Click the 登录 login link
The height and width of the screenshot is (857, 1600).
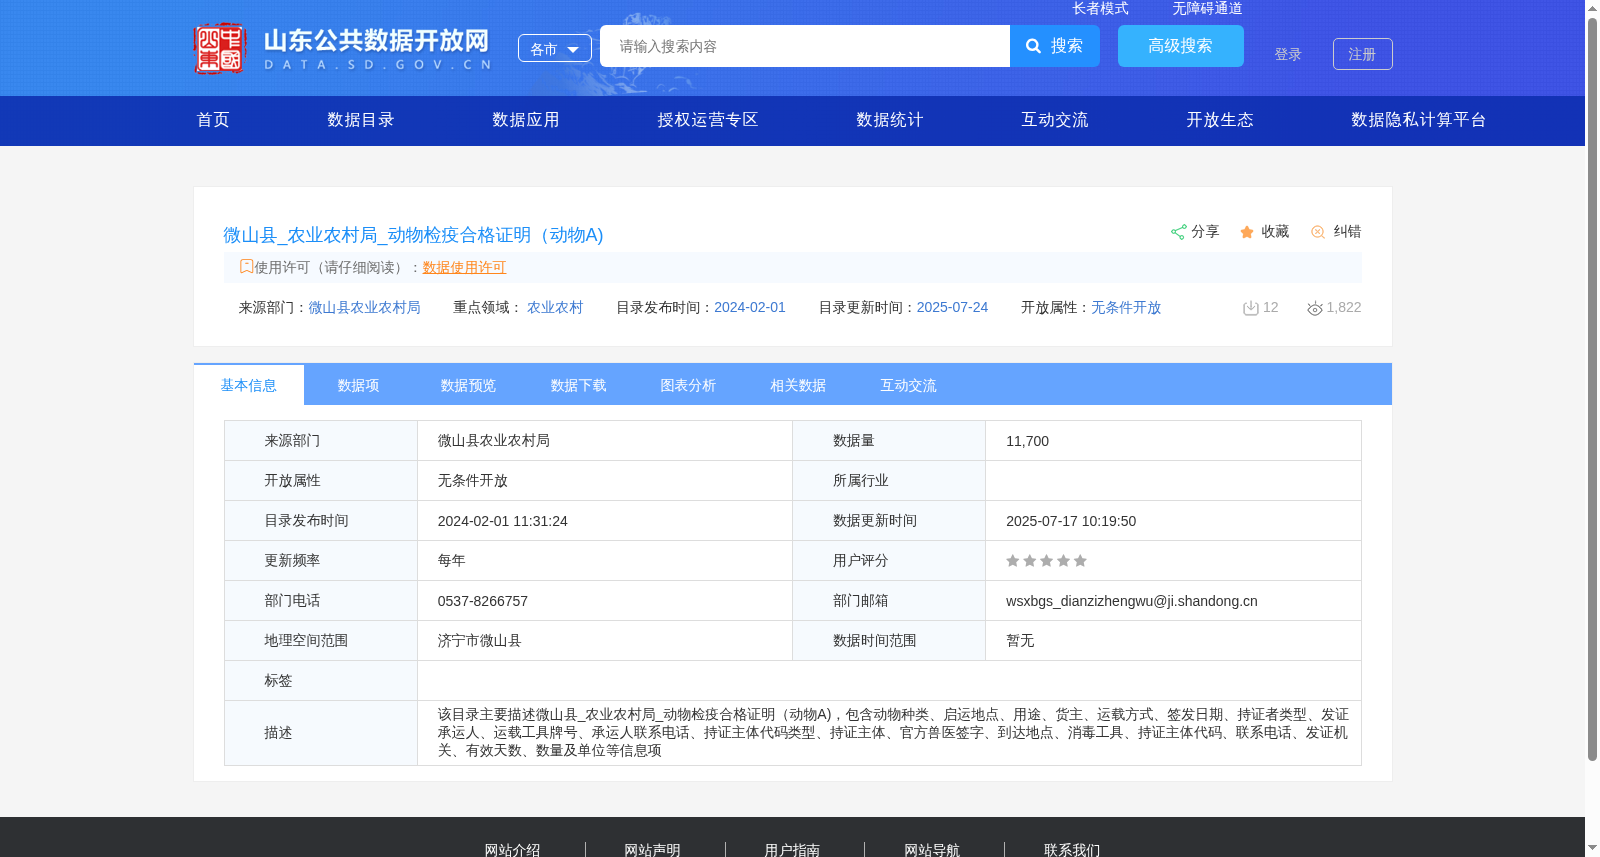click(x=1288, y=54)
